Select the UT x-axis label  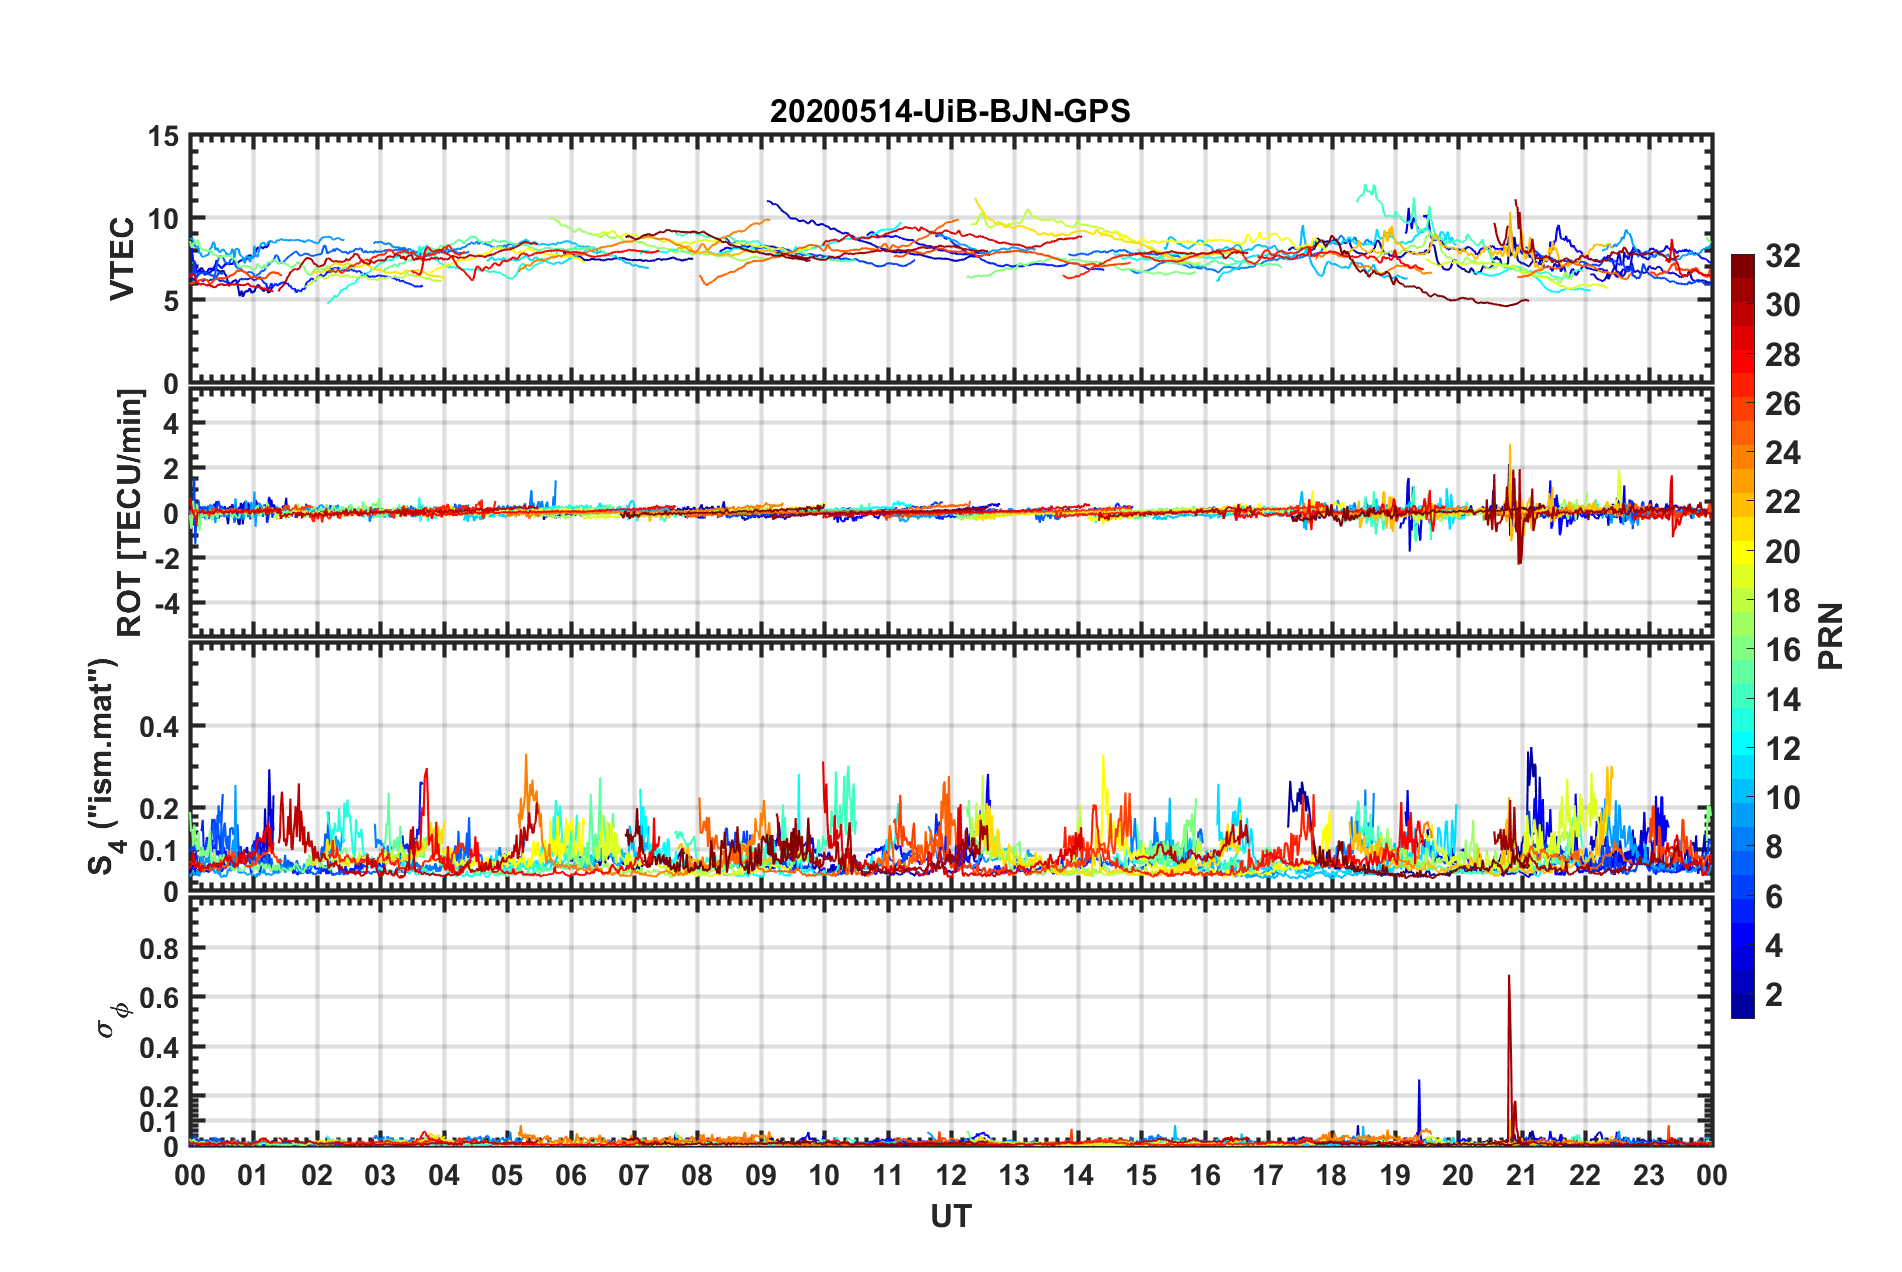950,1216
